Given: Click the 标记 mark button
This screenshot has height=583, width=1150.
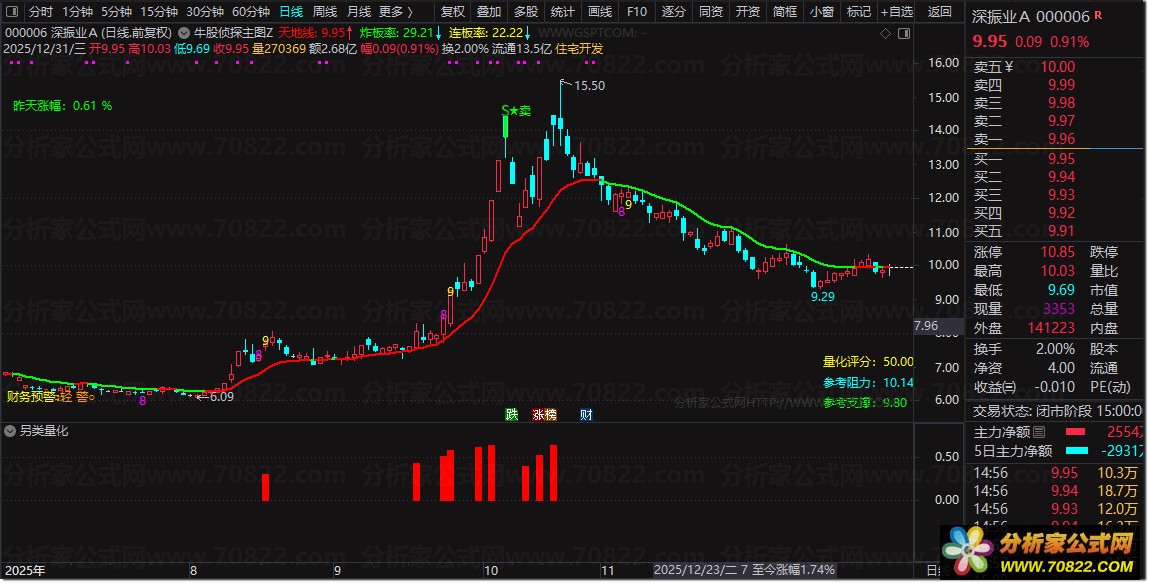Looking at the screenshot, I should (x=858, y=12).
